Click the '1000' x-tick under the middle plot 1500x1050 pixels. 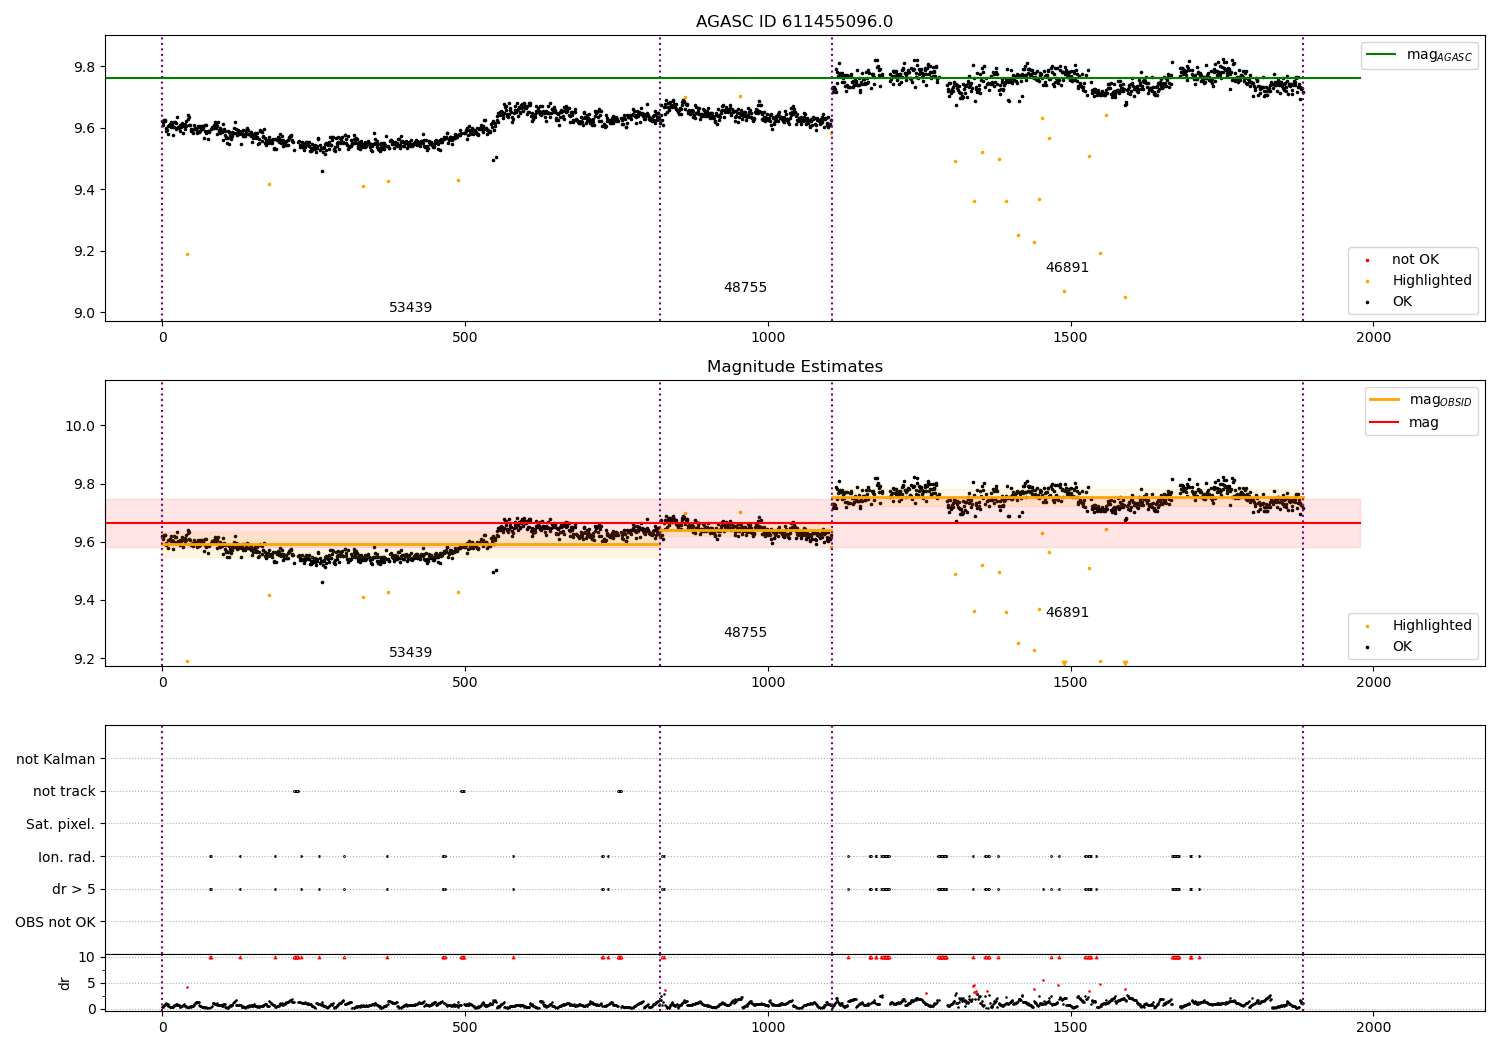pyautogui.click(x=768, y=682)
